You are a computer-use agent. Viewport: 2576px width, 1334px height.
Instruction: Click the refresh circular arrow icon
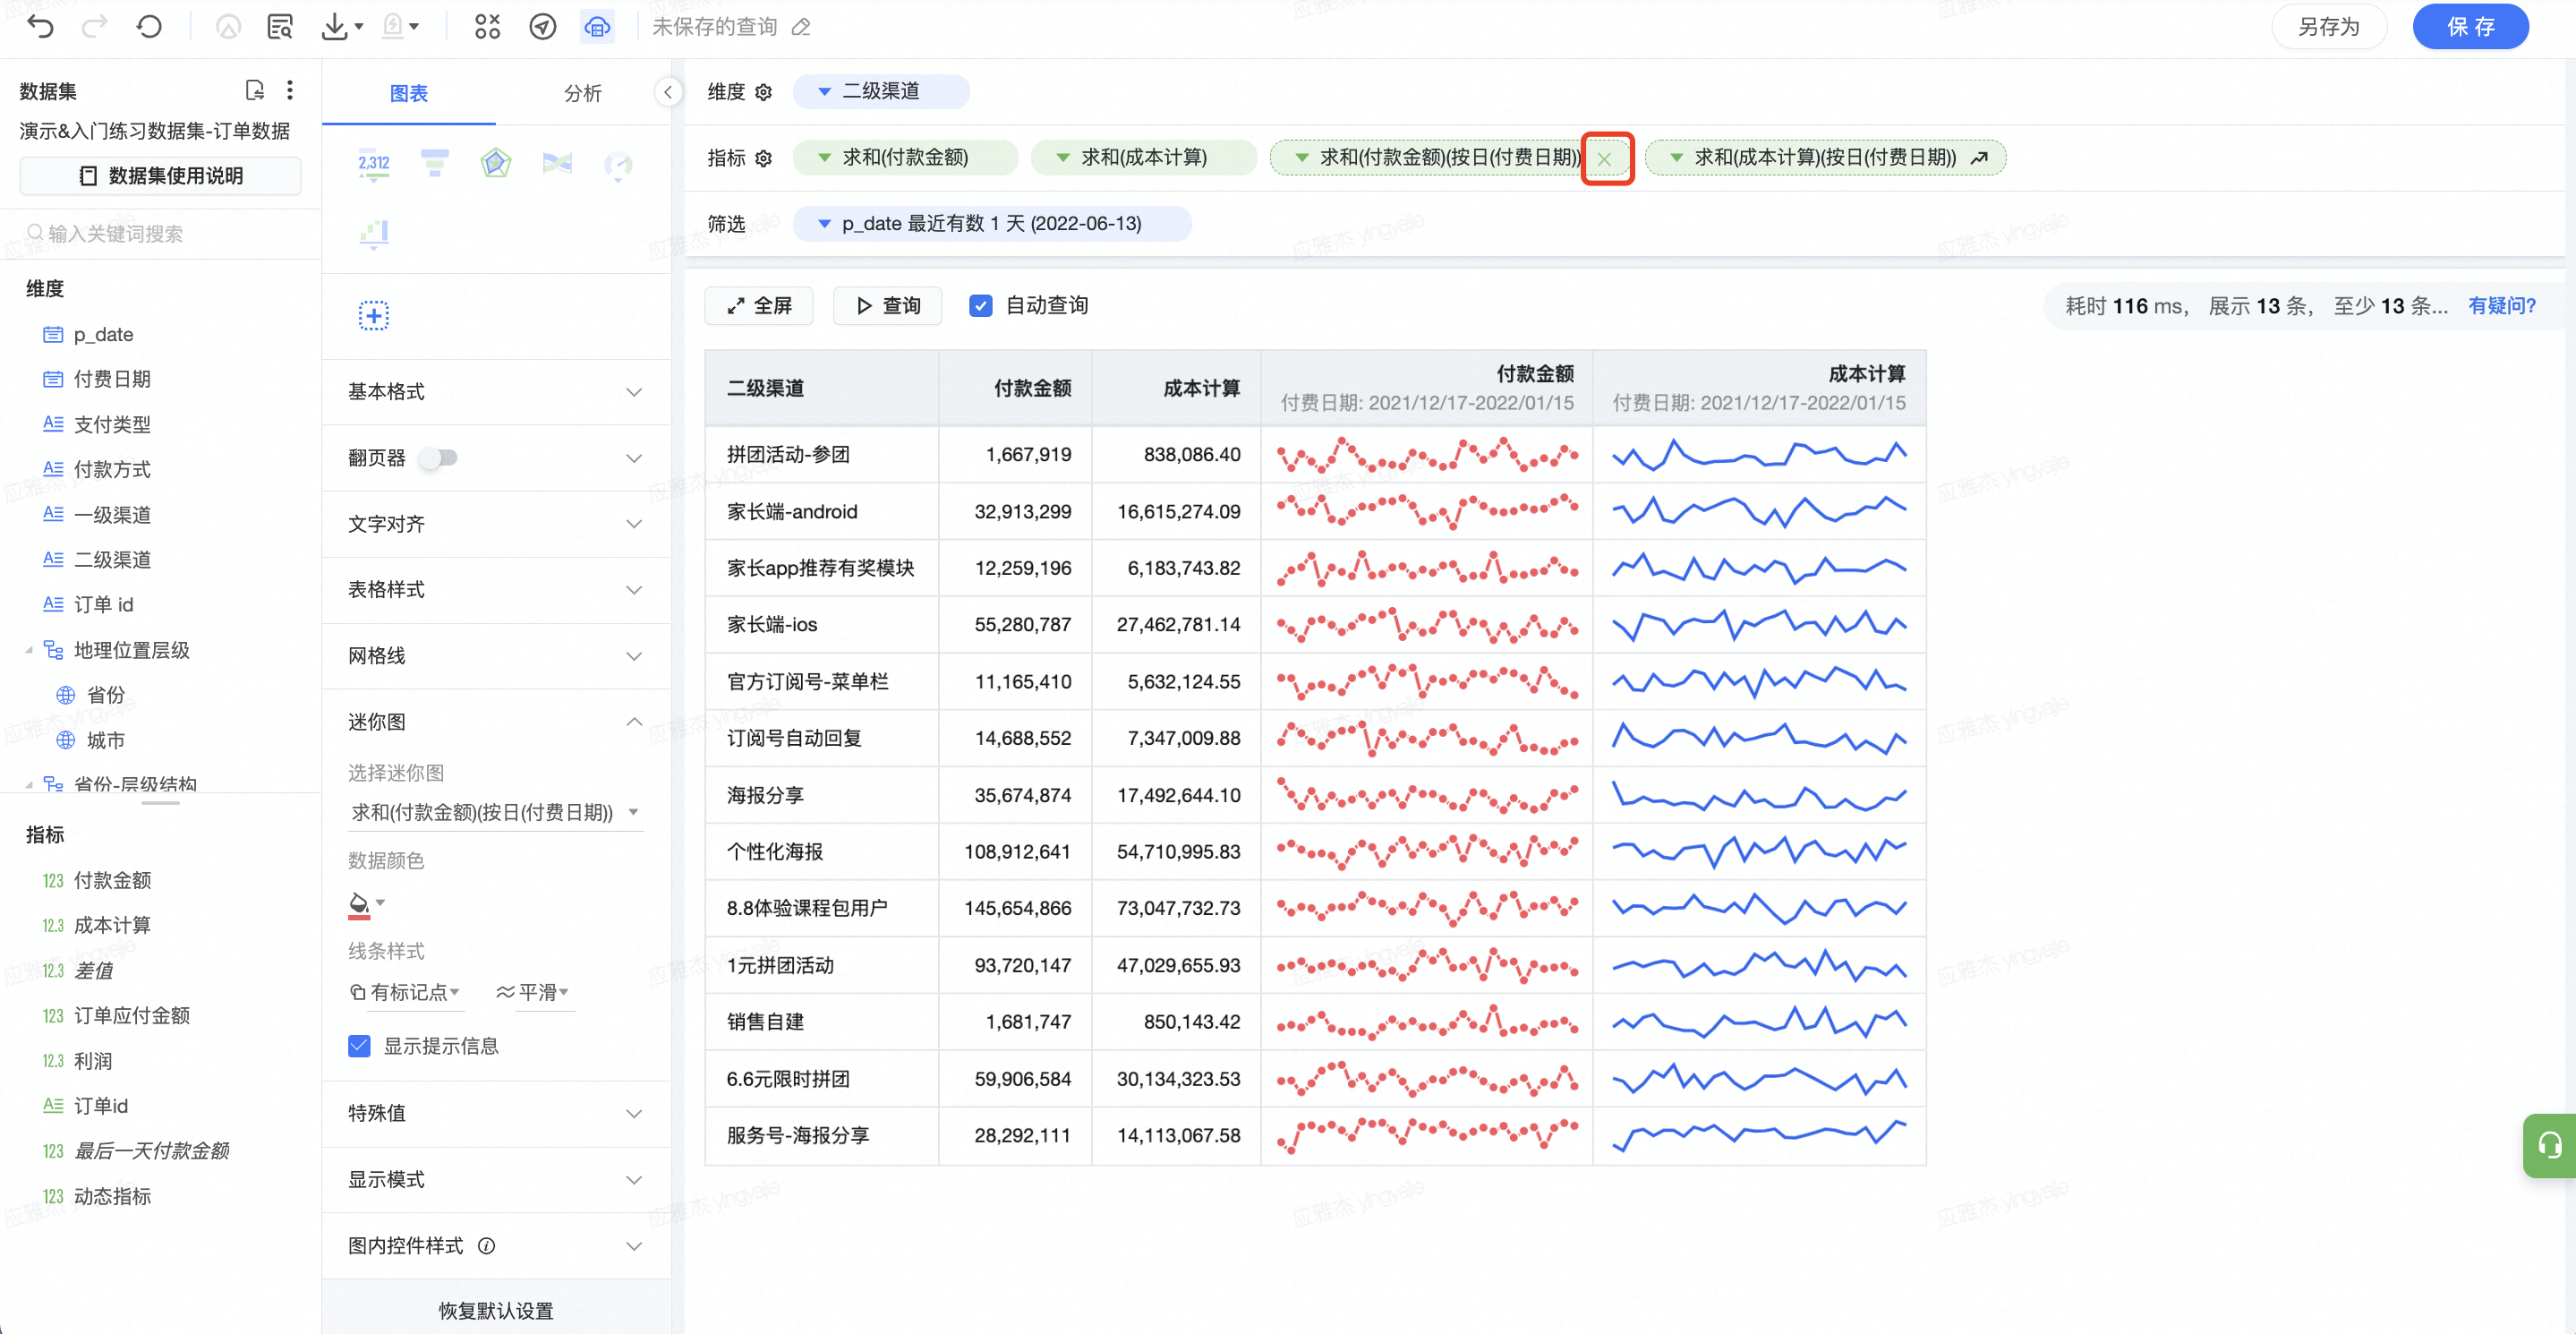tap(149, 27)
